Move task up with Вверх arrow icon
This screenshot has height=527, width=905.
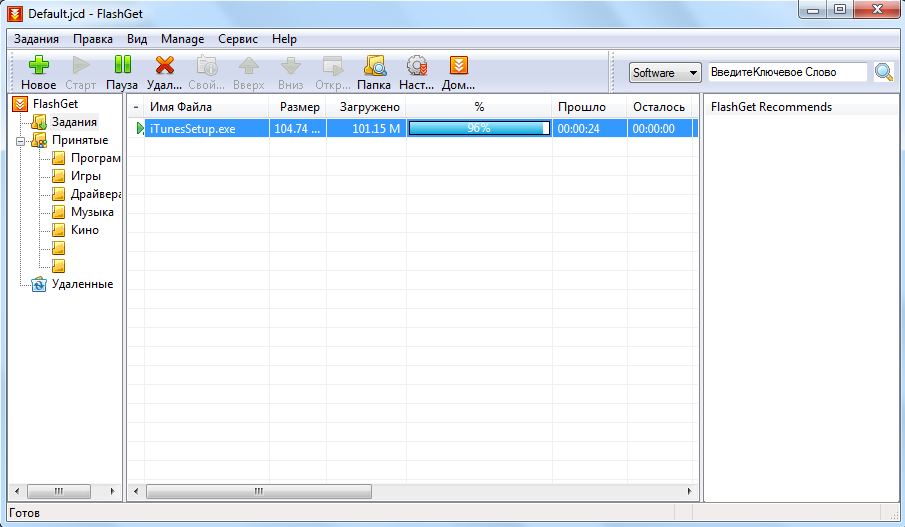click(x=249, y=65)
